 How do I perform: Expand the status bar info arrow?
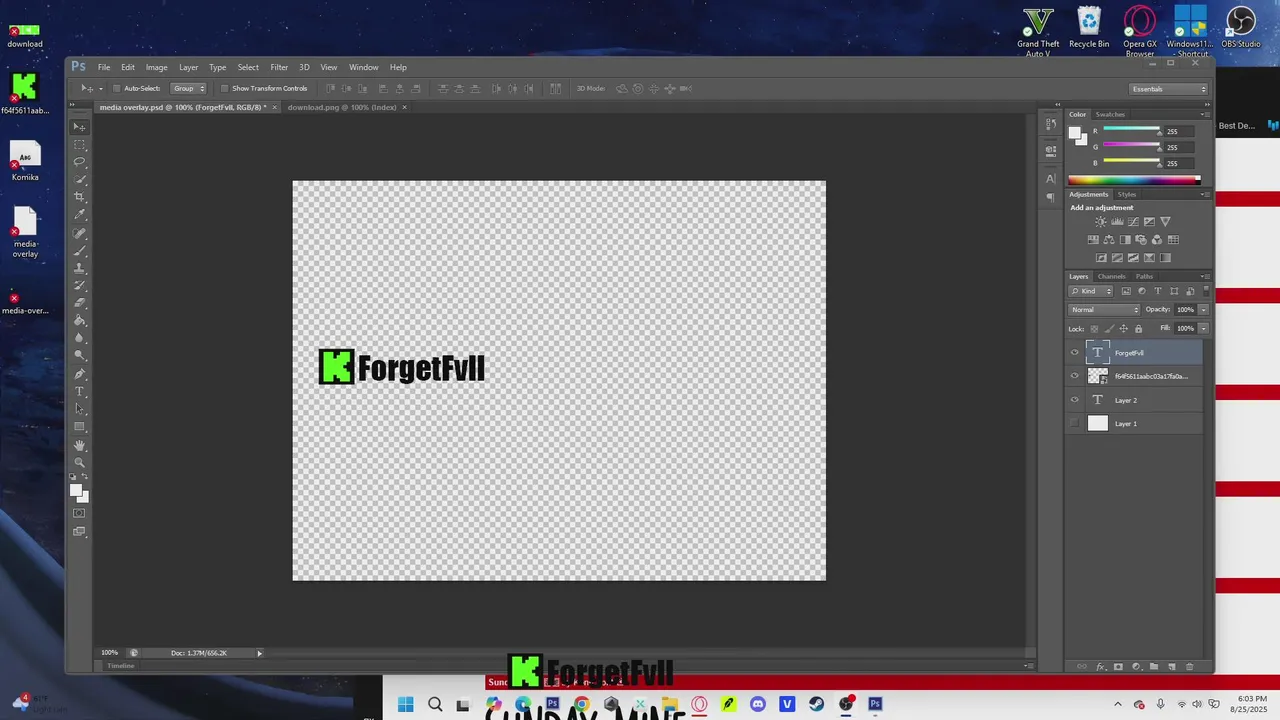click(259, 653)
